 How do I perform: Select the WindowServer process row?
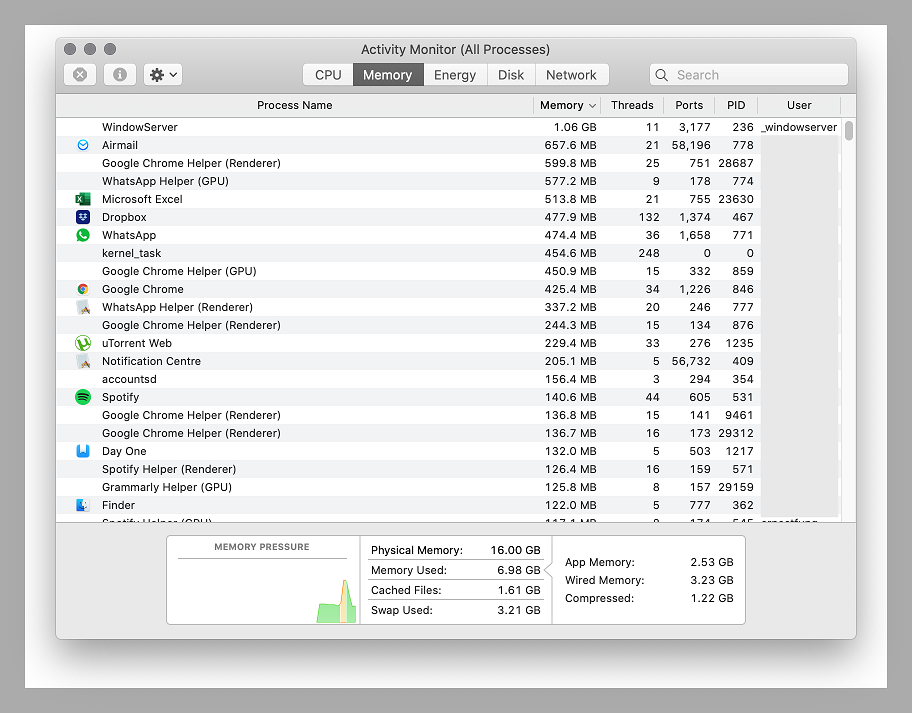(300, 127)
